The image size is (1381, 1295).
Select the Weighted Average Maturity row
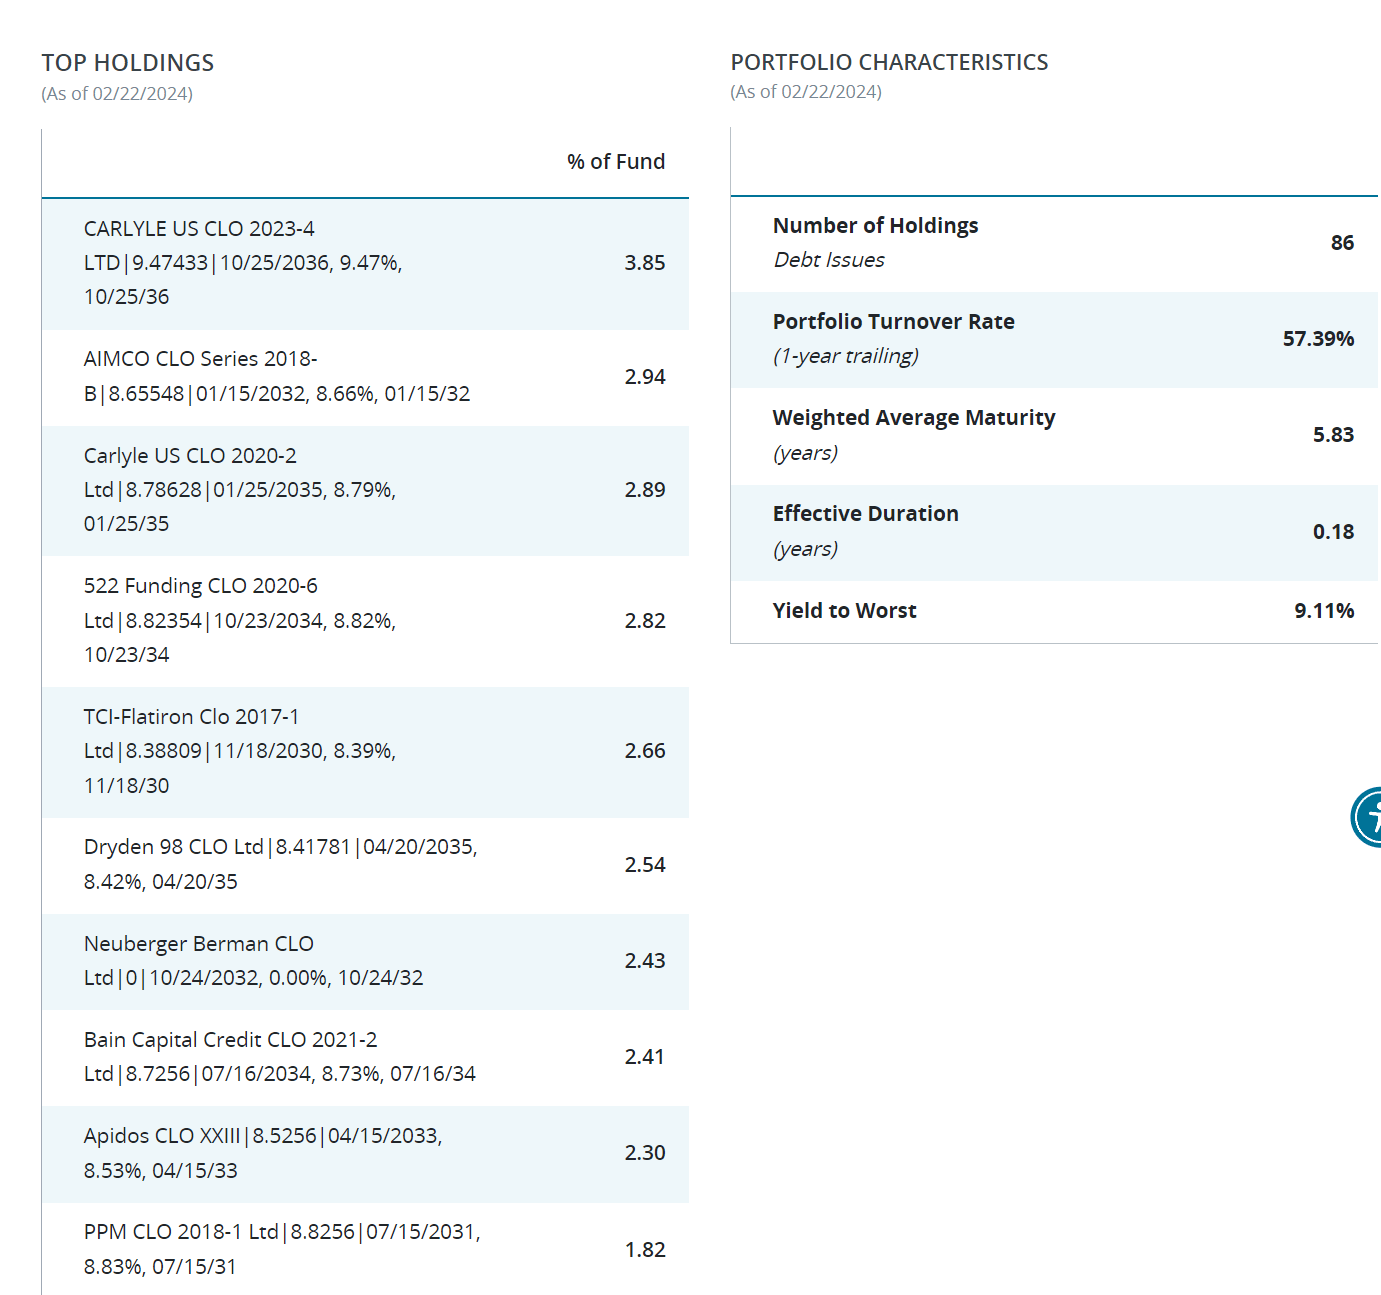1054,437
